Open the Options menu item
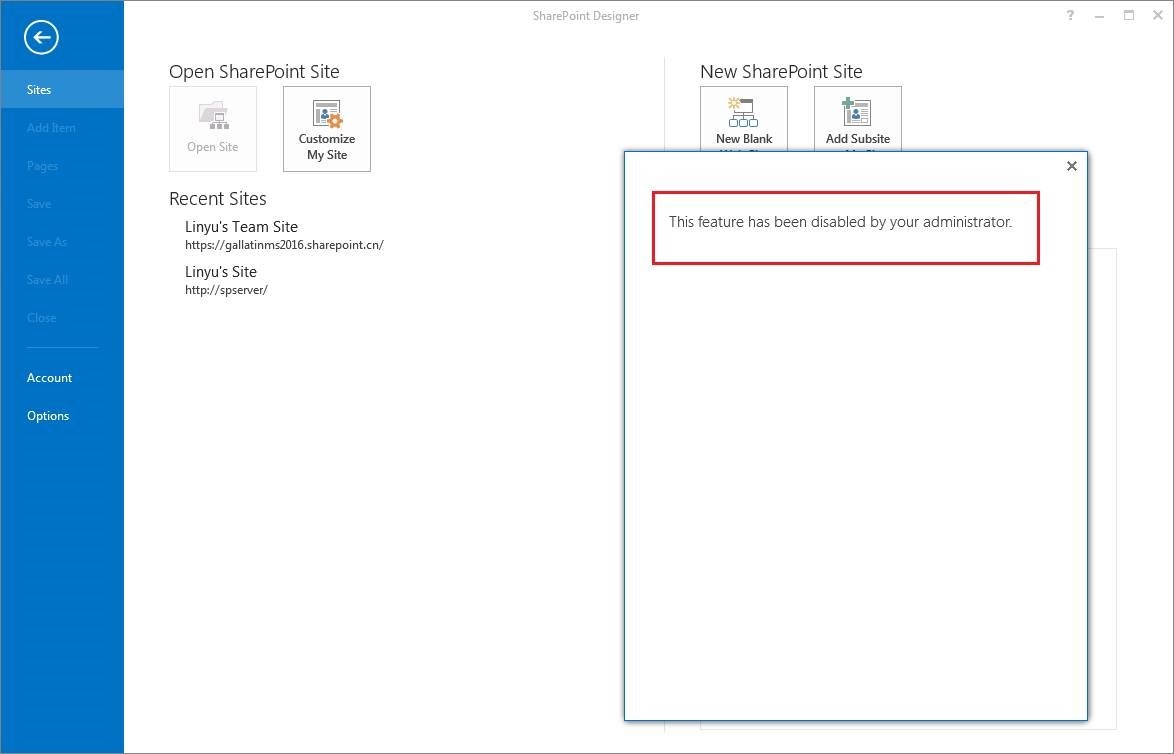This screenshot has width=1174, height=754. click(x=61, y=416)
